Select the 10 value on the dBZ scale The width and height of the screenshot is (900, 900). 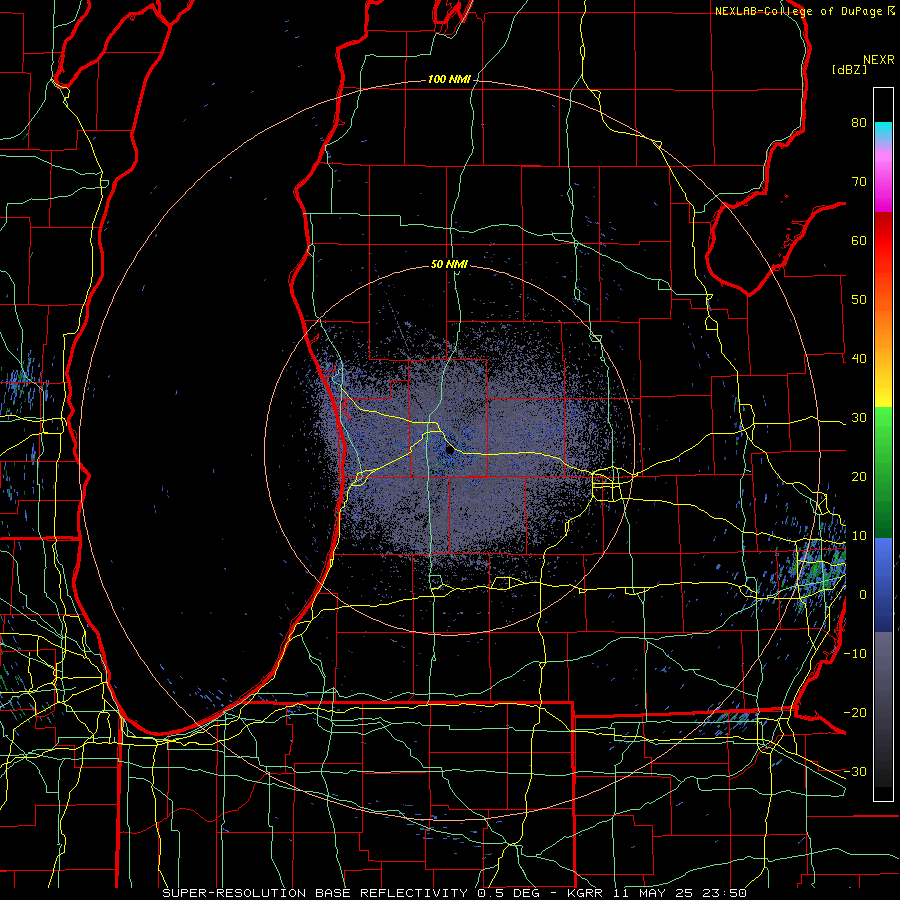click(859, 536)
